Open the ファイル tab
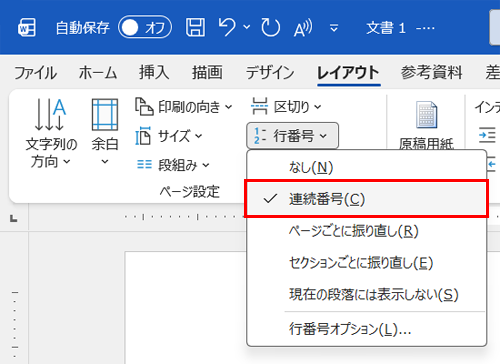The image size is (500, 364). pos(35,73)
